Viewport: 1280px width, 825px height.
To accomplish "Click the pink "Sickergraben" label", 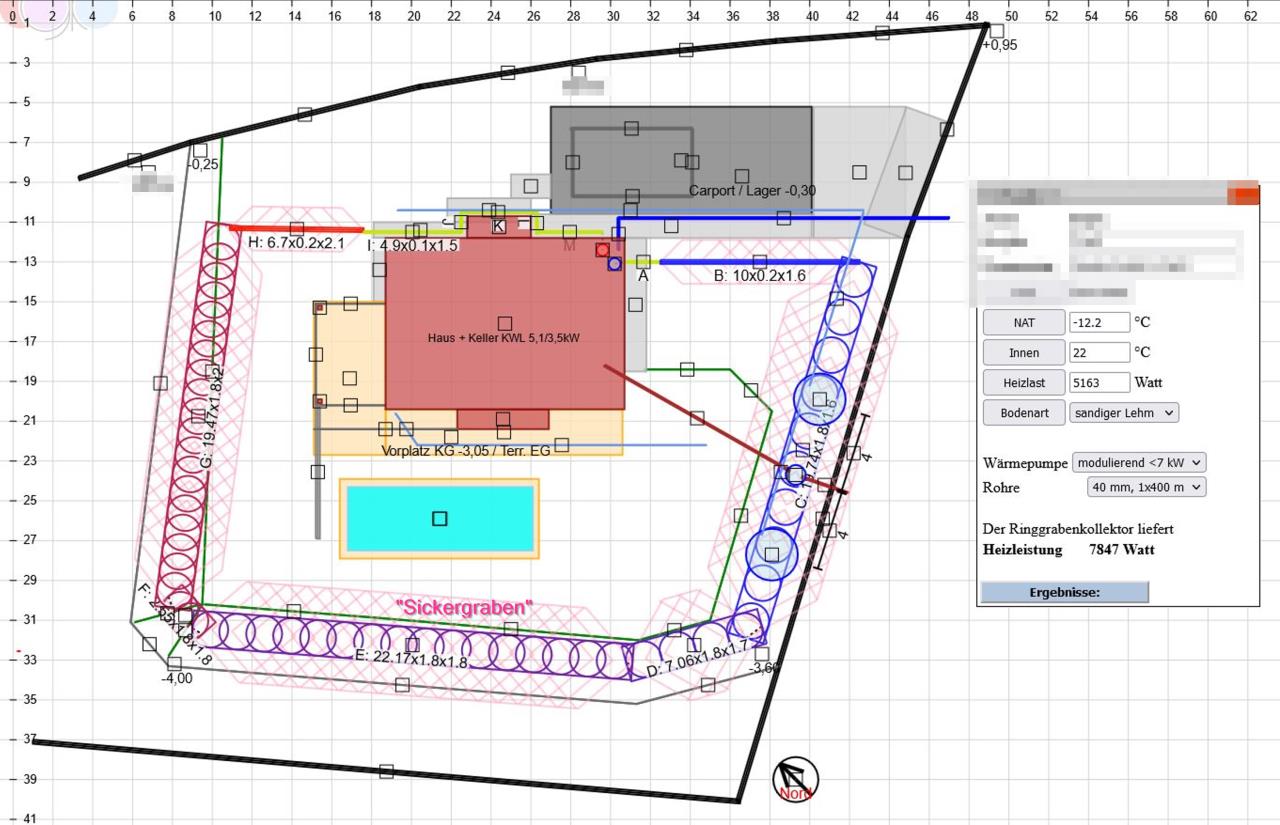I will coord(465,607).
